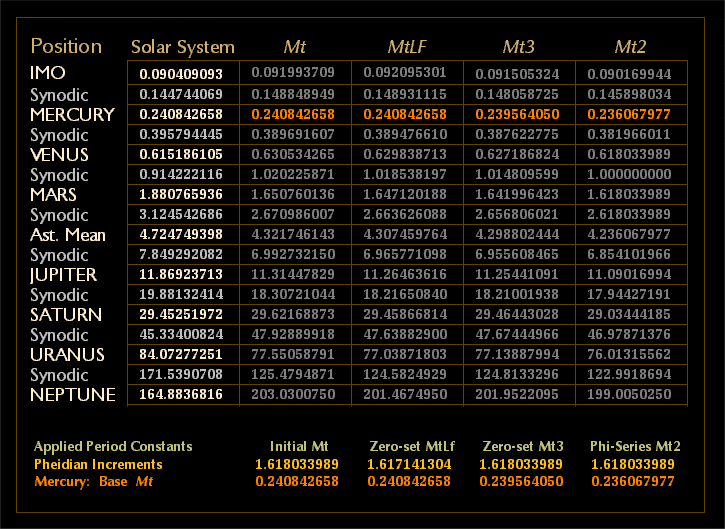Screen dimensions: 725x529
Task: Select Neptune's Mt value 203.0300750
Action: 294,395
